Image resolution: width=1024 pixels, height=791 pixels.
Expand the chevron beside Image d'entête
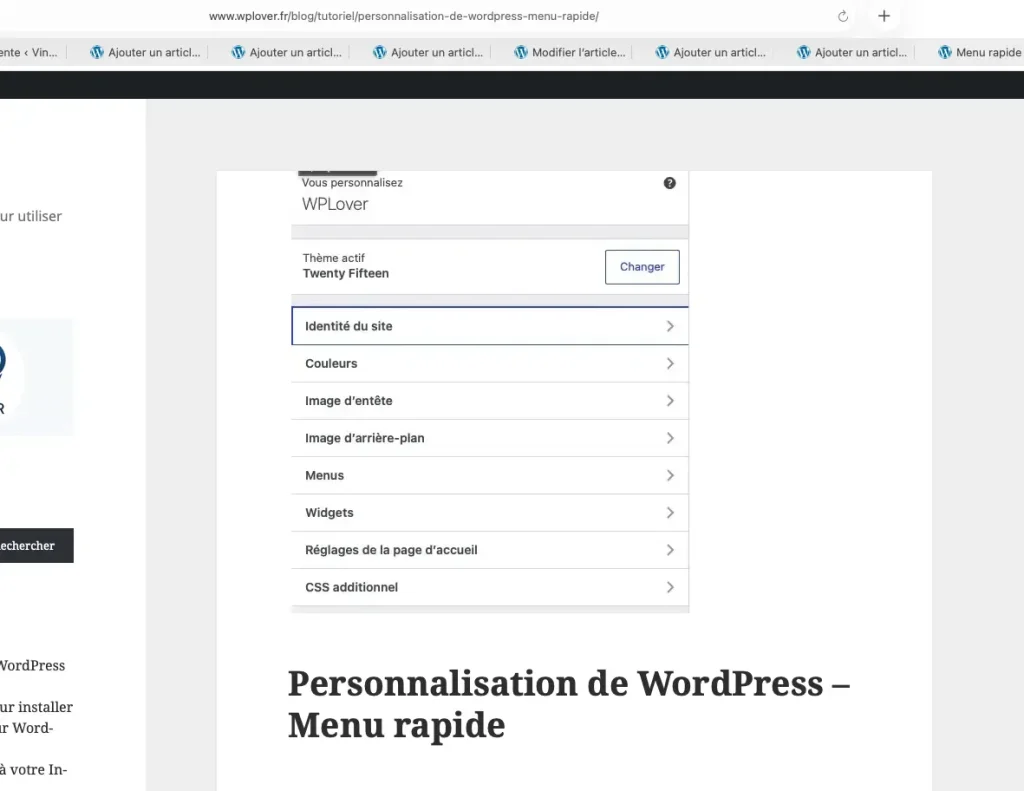click(670, 400)
